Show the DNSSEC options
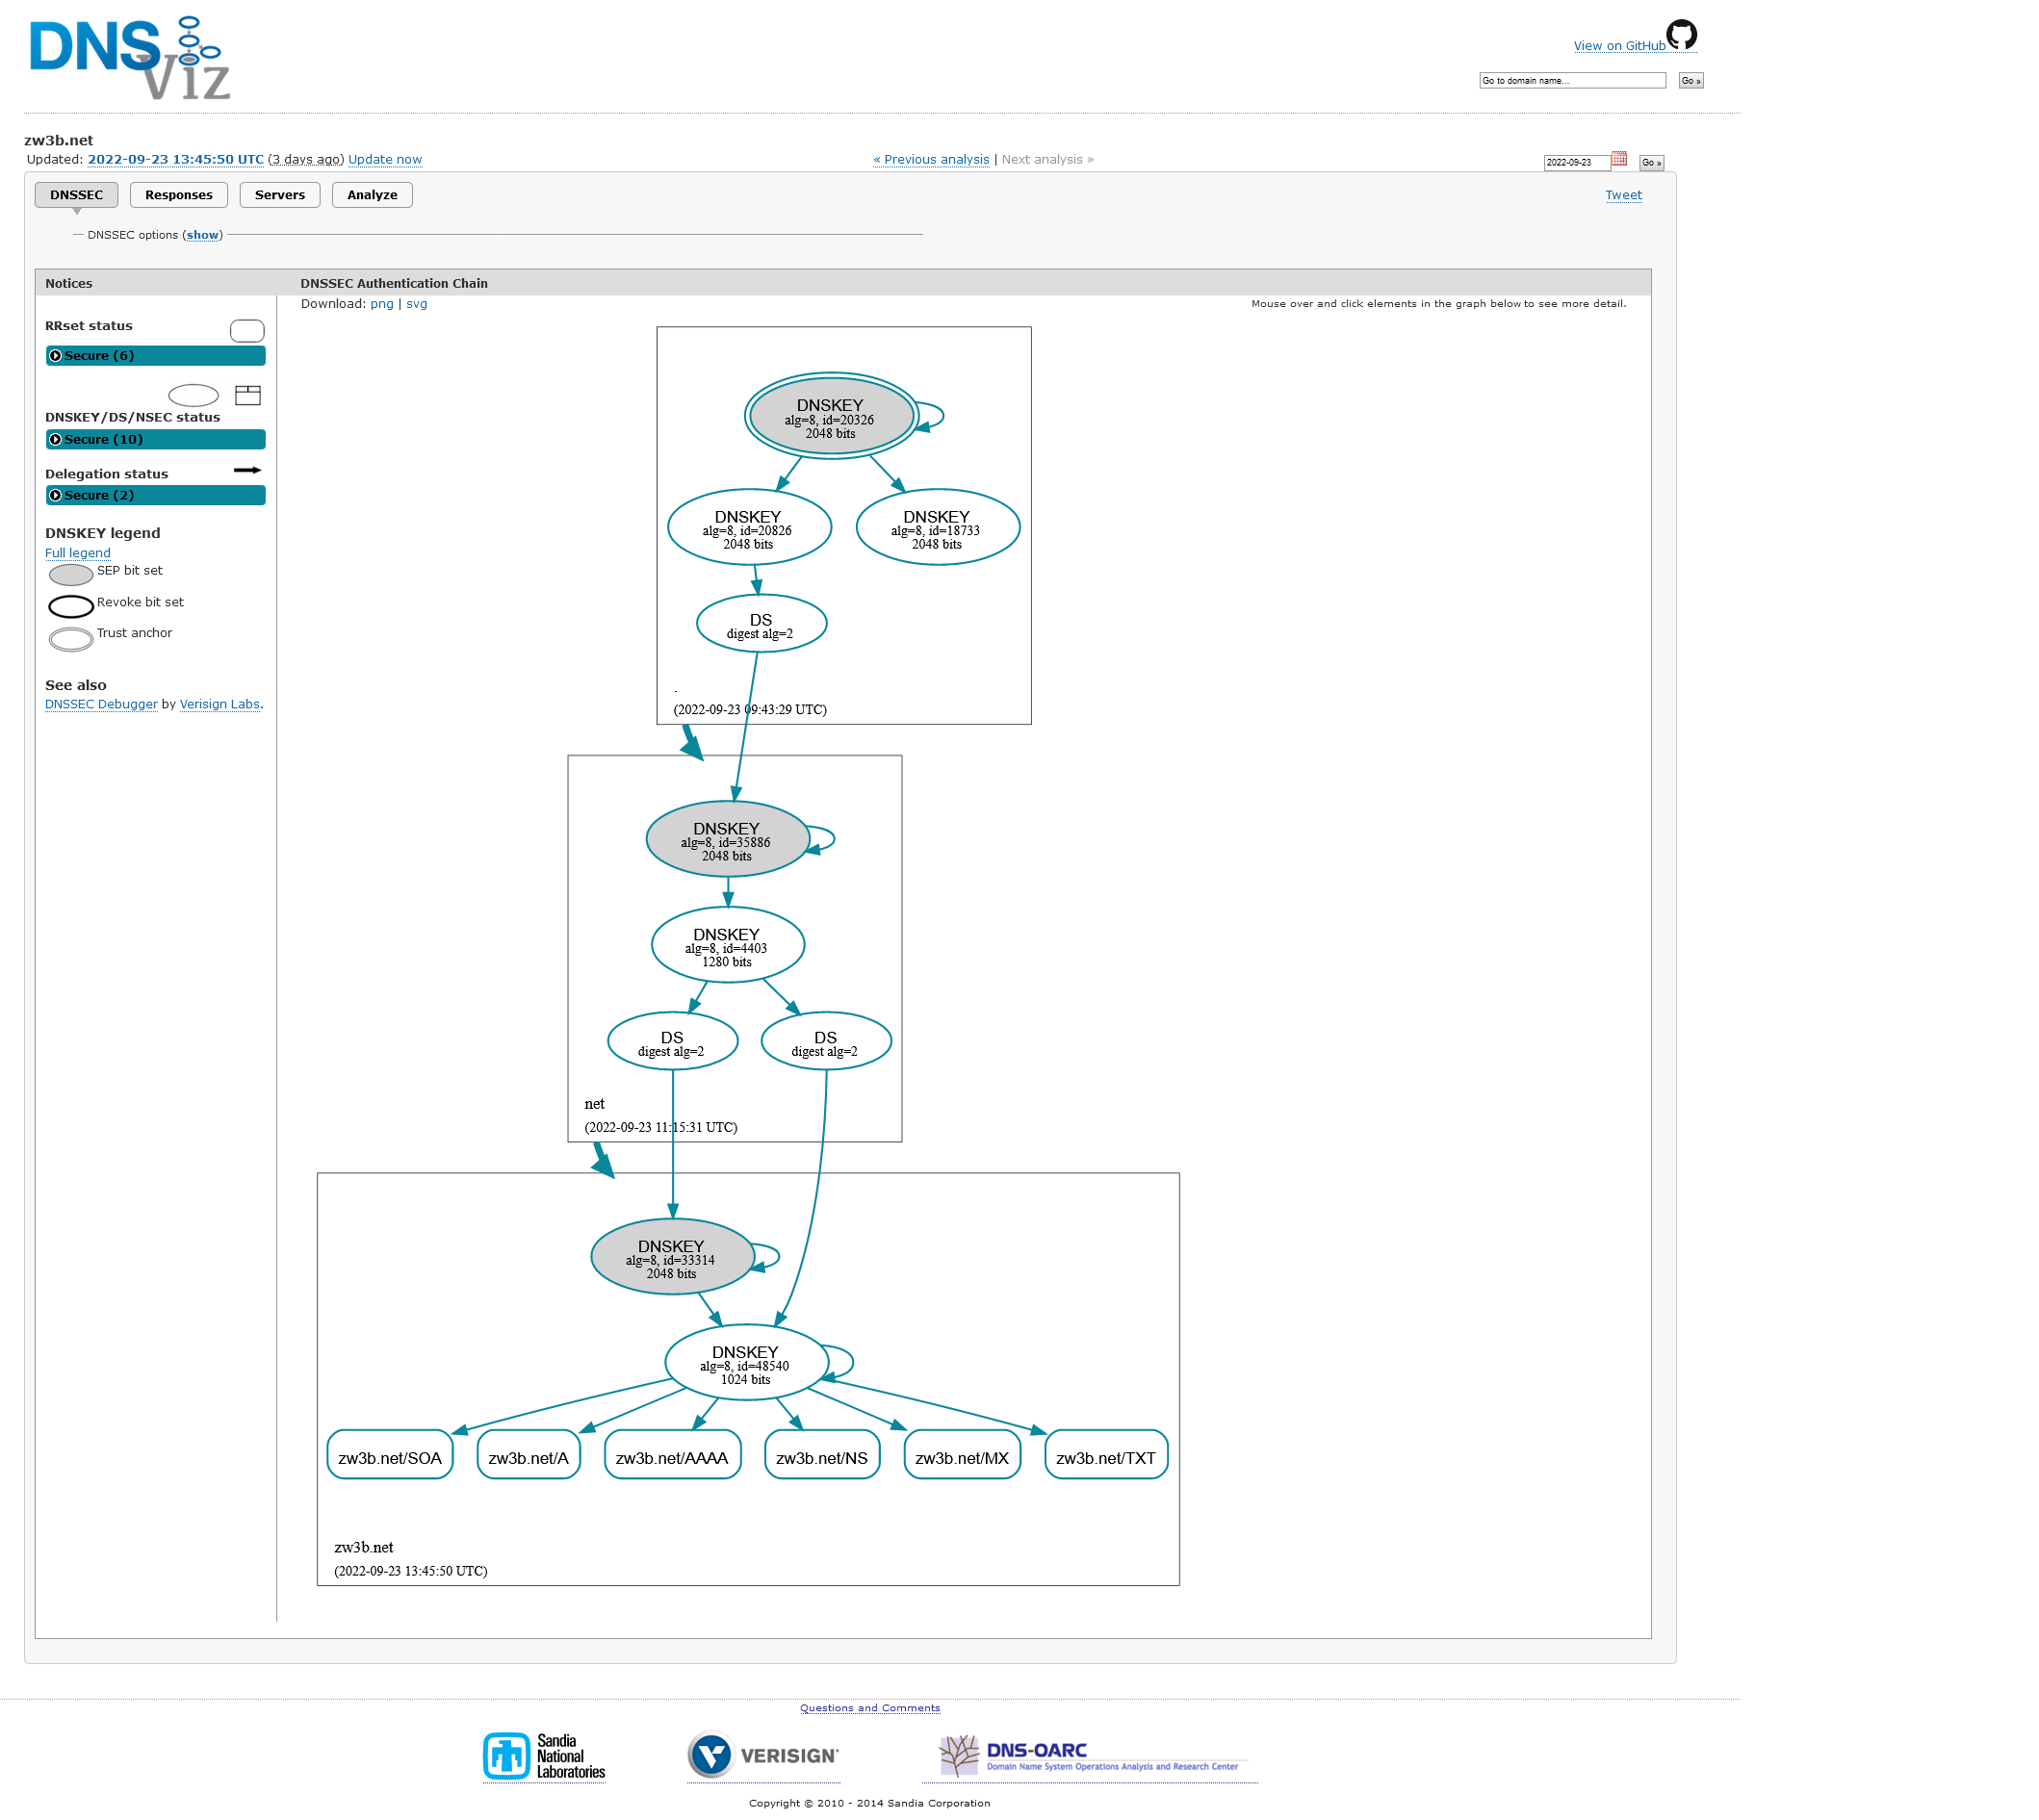The height and width of the screenshot is (1820, 2039). [x=203, y=235]
